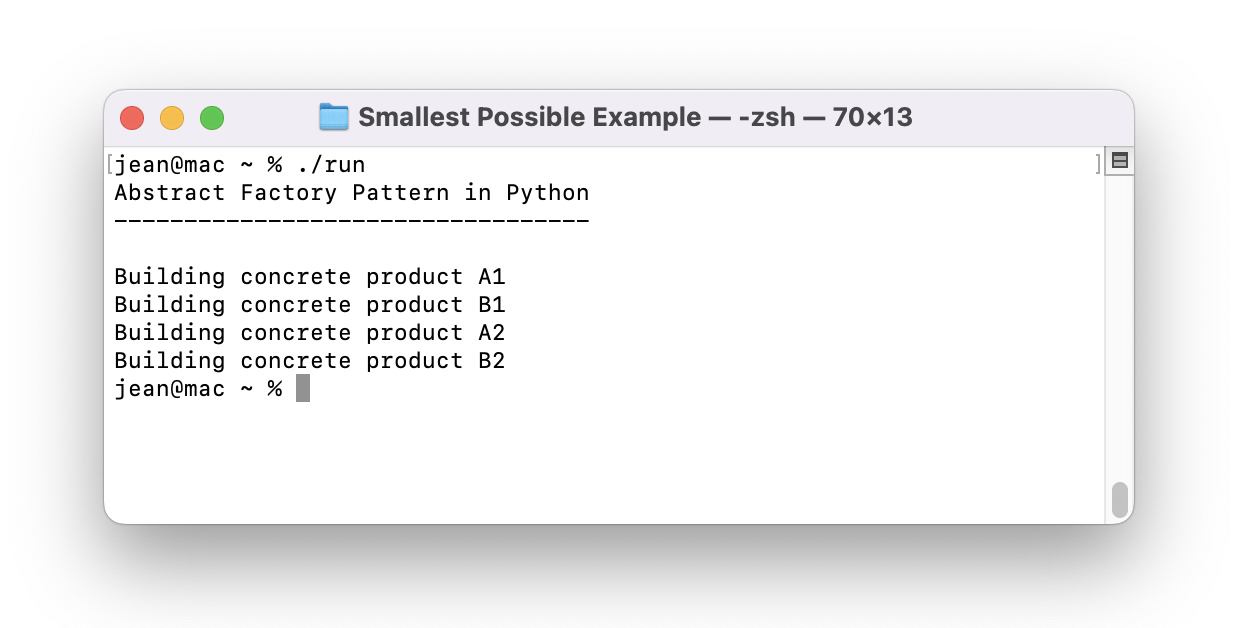Click the line "Building concrete product B1"
Viewport: 1236px width, 628px height.
(x=309, y=305)
